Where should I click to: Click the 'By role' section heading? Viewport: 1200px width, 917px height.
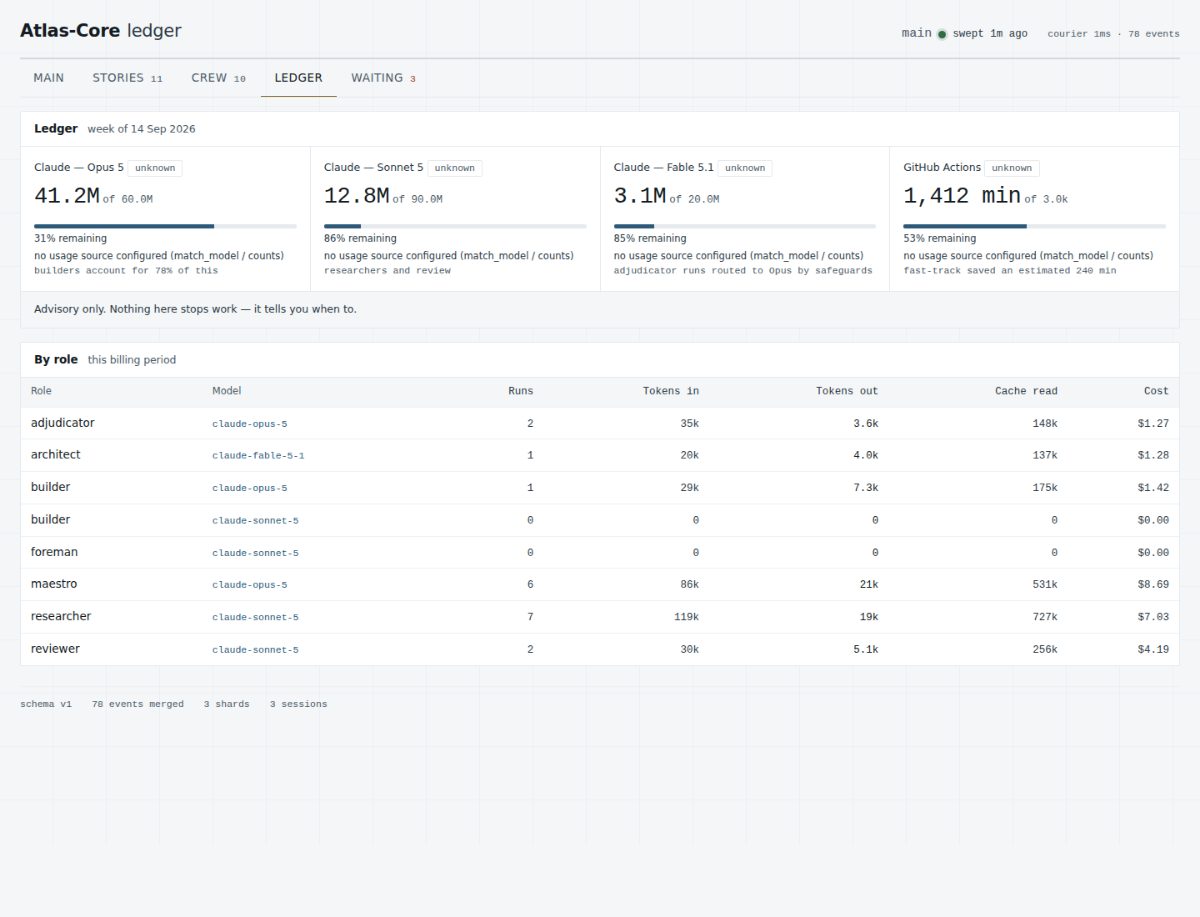coord(56,360)
